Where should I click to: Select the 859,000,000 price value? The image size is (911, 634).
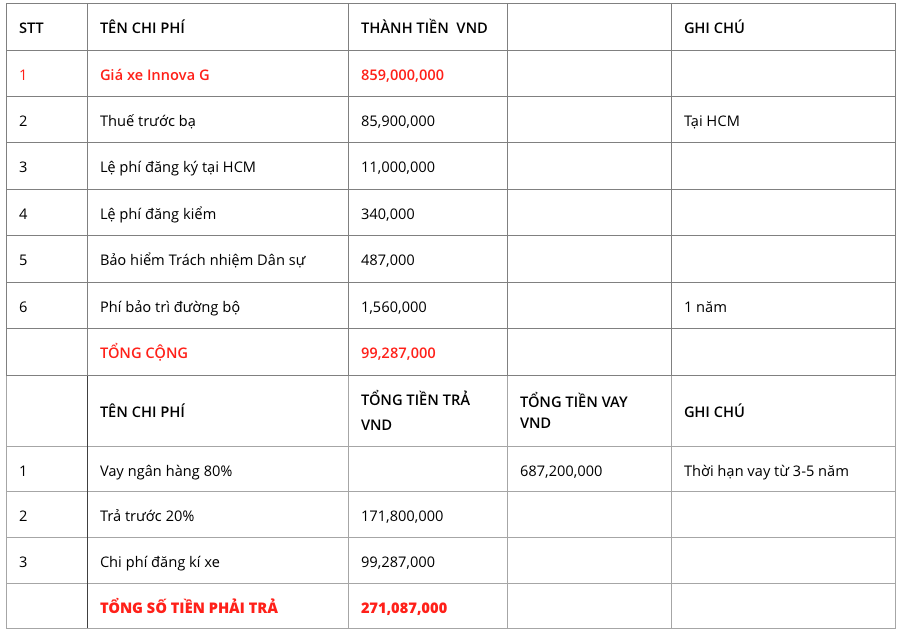click(402, 75)
